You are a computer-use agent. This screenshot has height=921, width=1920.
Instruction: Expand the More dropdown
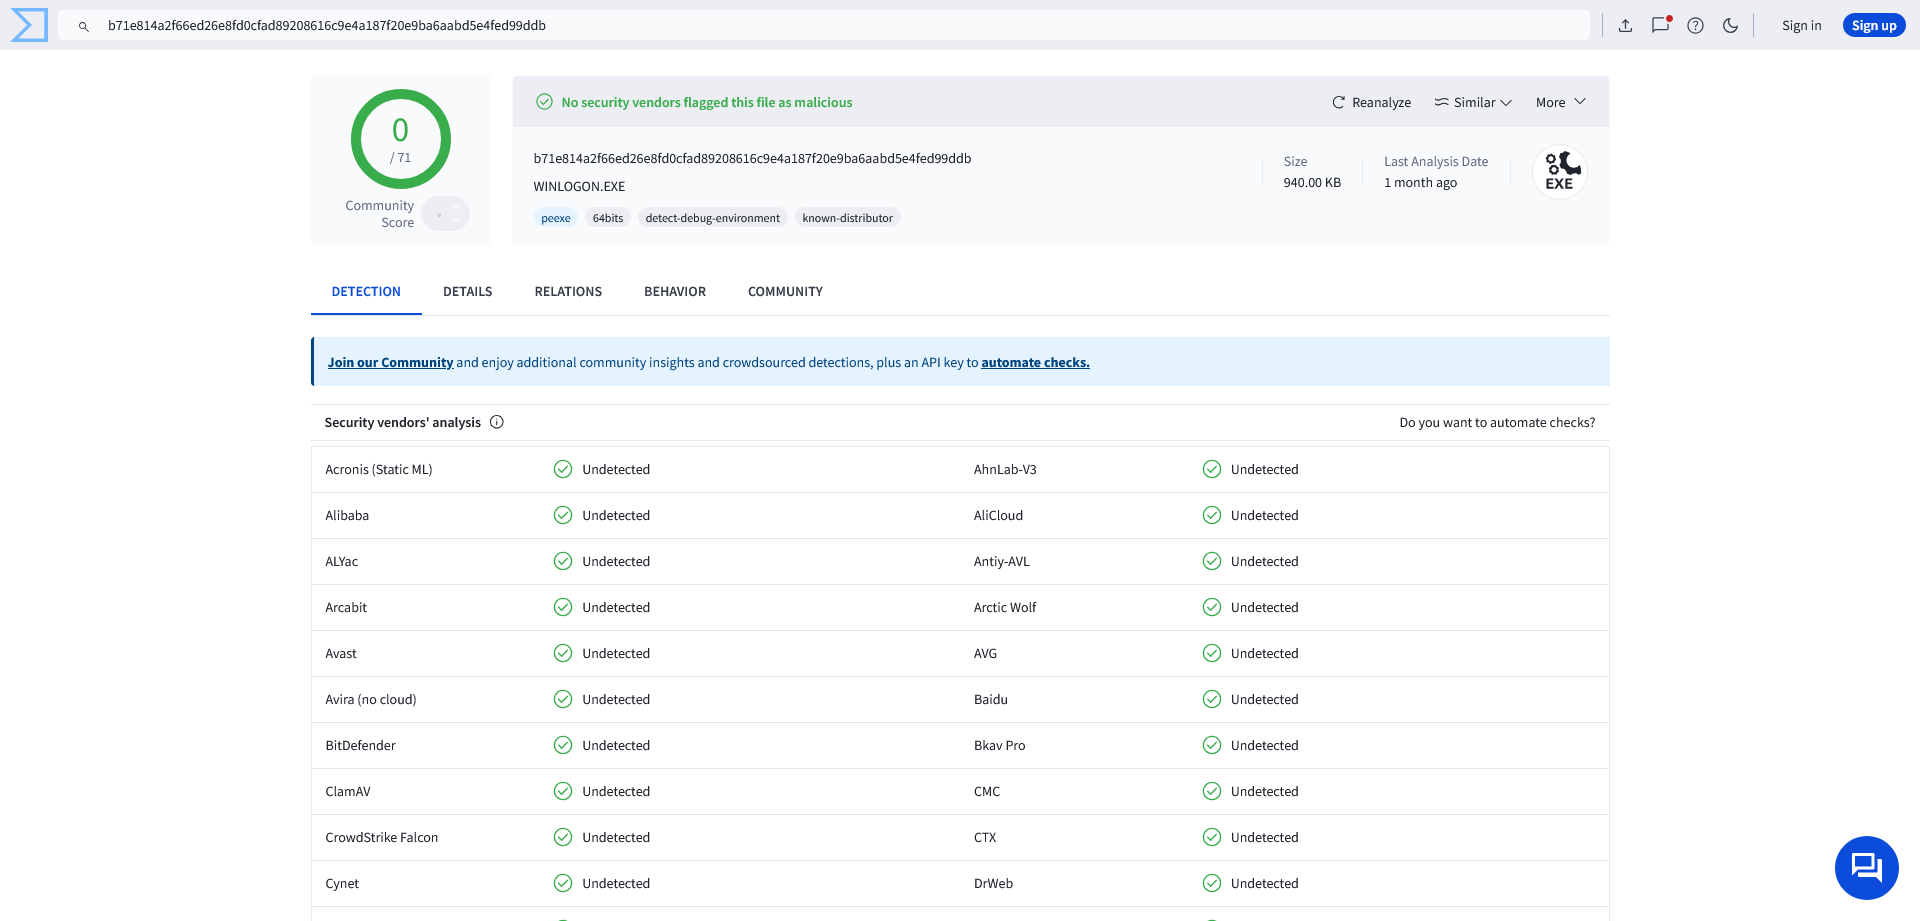coord(1560,102)
